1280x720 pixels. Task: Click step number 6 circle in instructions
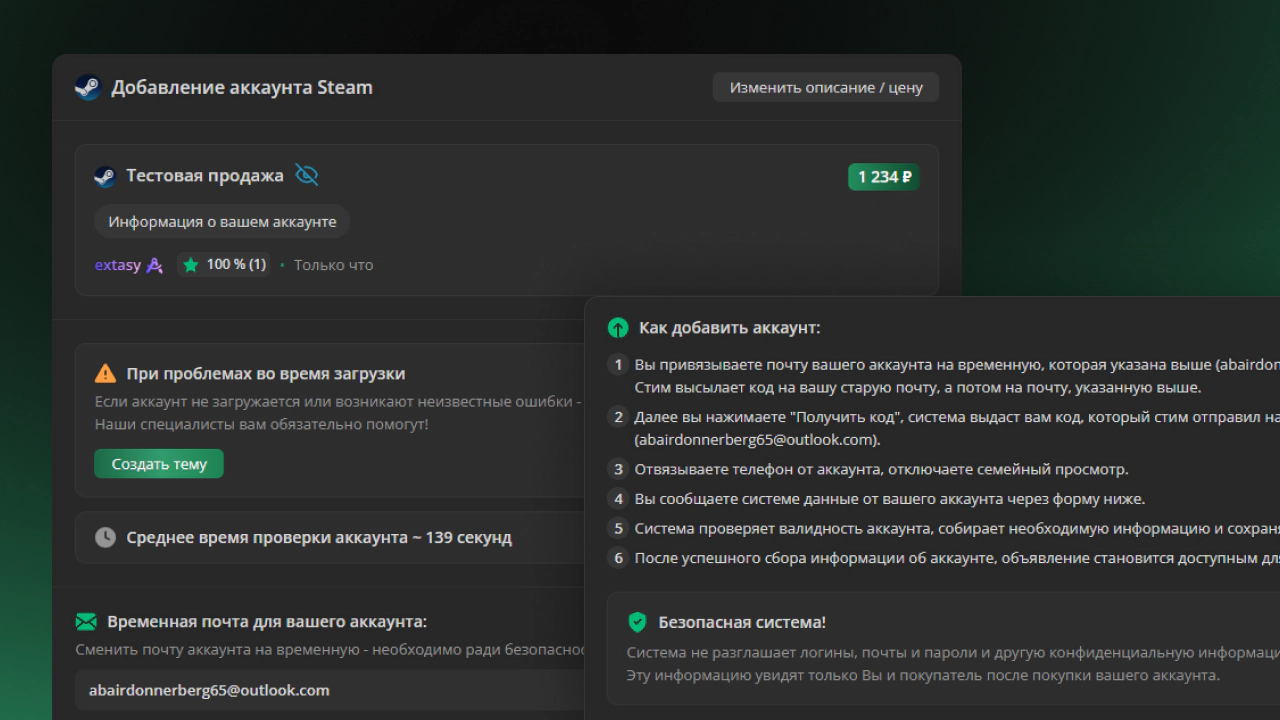point(619,558)
